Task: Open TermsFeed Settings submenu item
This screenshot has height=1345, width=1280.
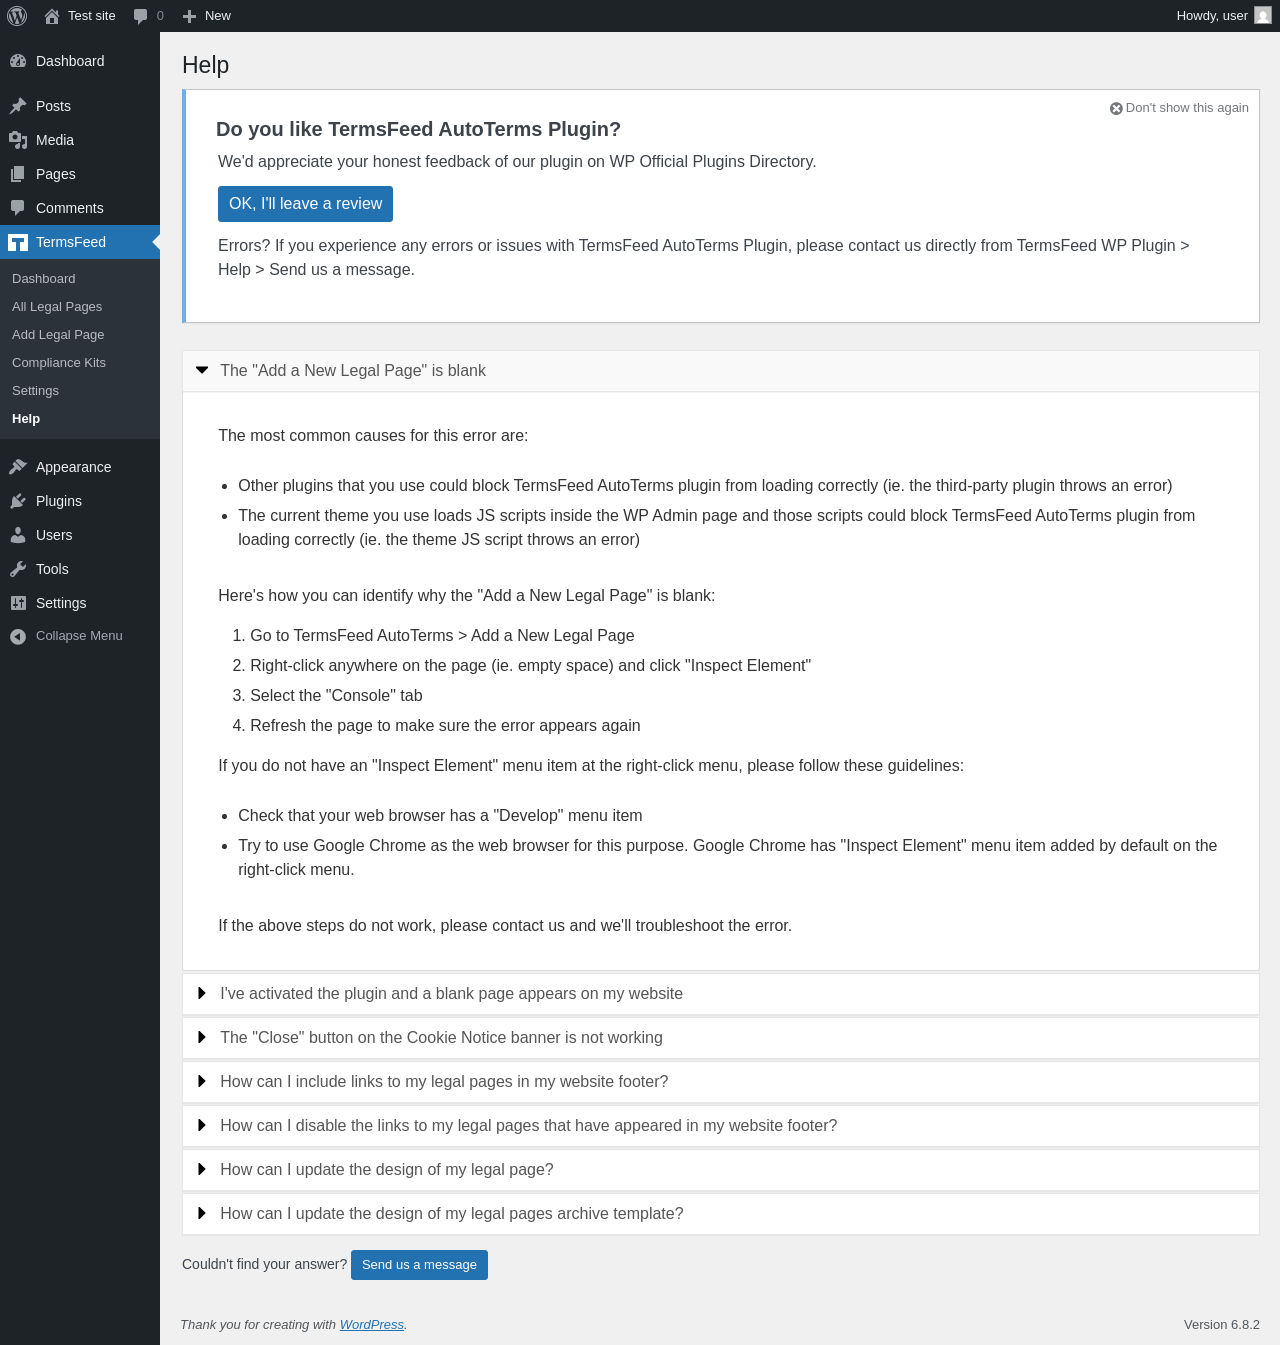Action: pos(80,391)
